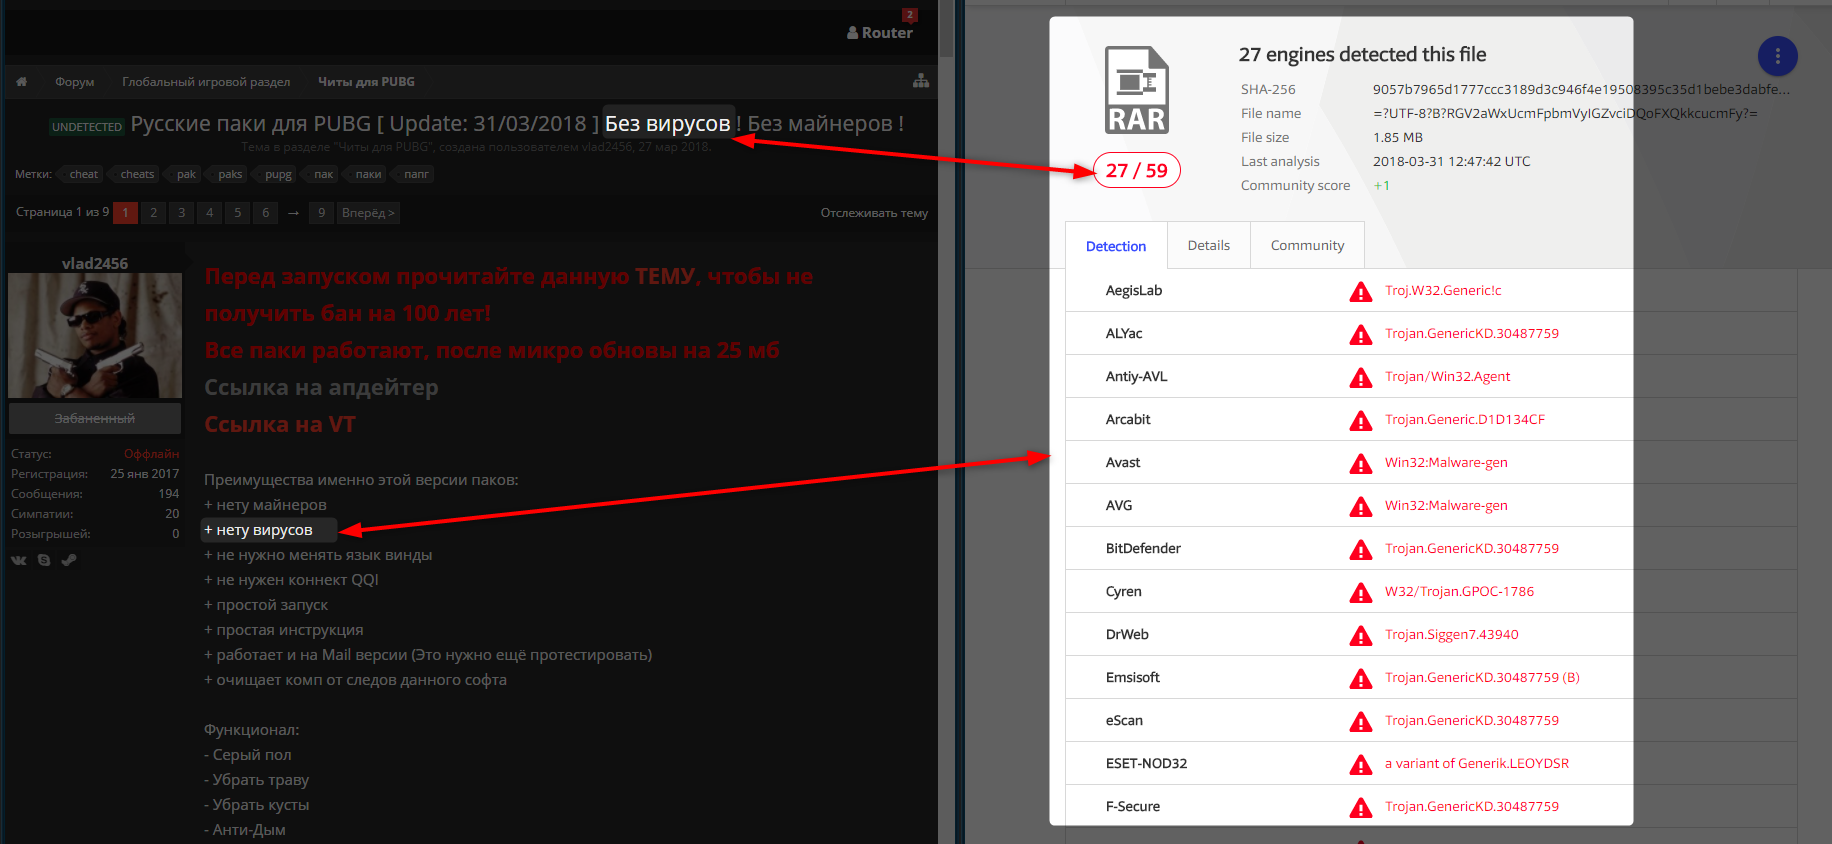Click the Troj.W32.Generic!c detection text
Image resolution: width=1832 pixels, height=844 pixels.
point(1443,291)
